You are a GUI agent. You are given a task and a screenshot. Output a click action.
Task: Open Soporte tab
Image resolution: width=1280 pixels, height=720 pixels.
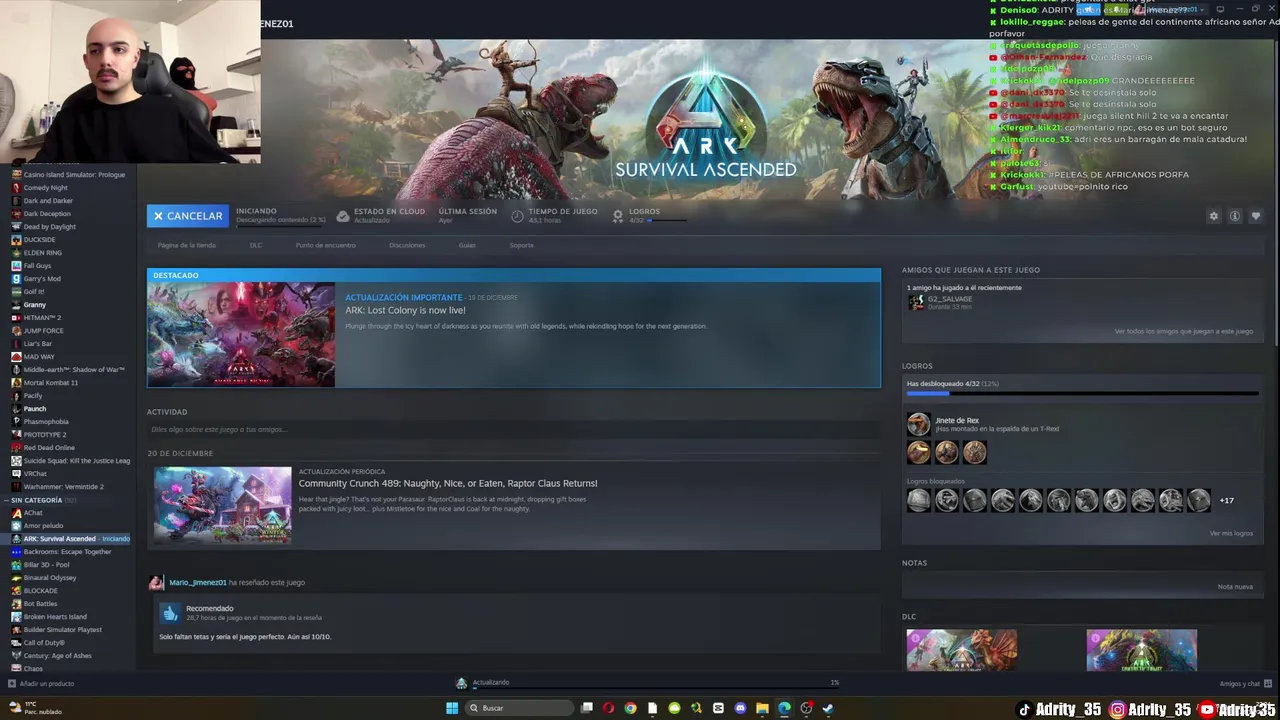coord(521,245)
